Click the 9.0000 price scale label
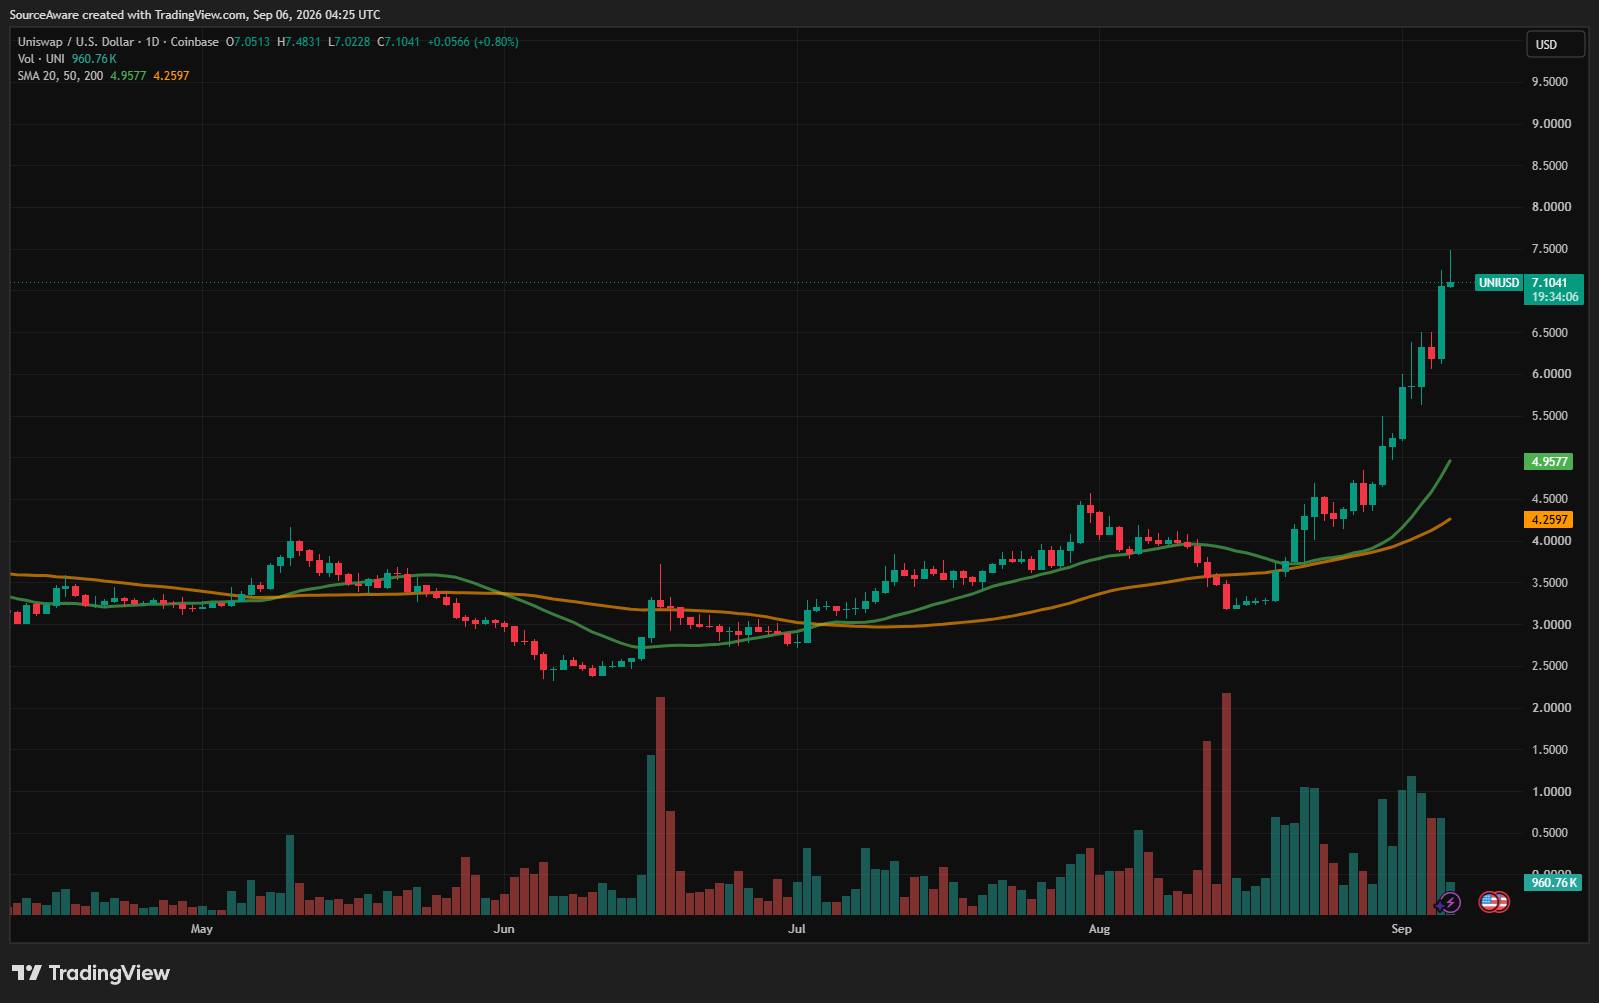The height and width of the screenshot is (1003, 1599). pos(1551,124)
